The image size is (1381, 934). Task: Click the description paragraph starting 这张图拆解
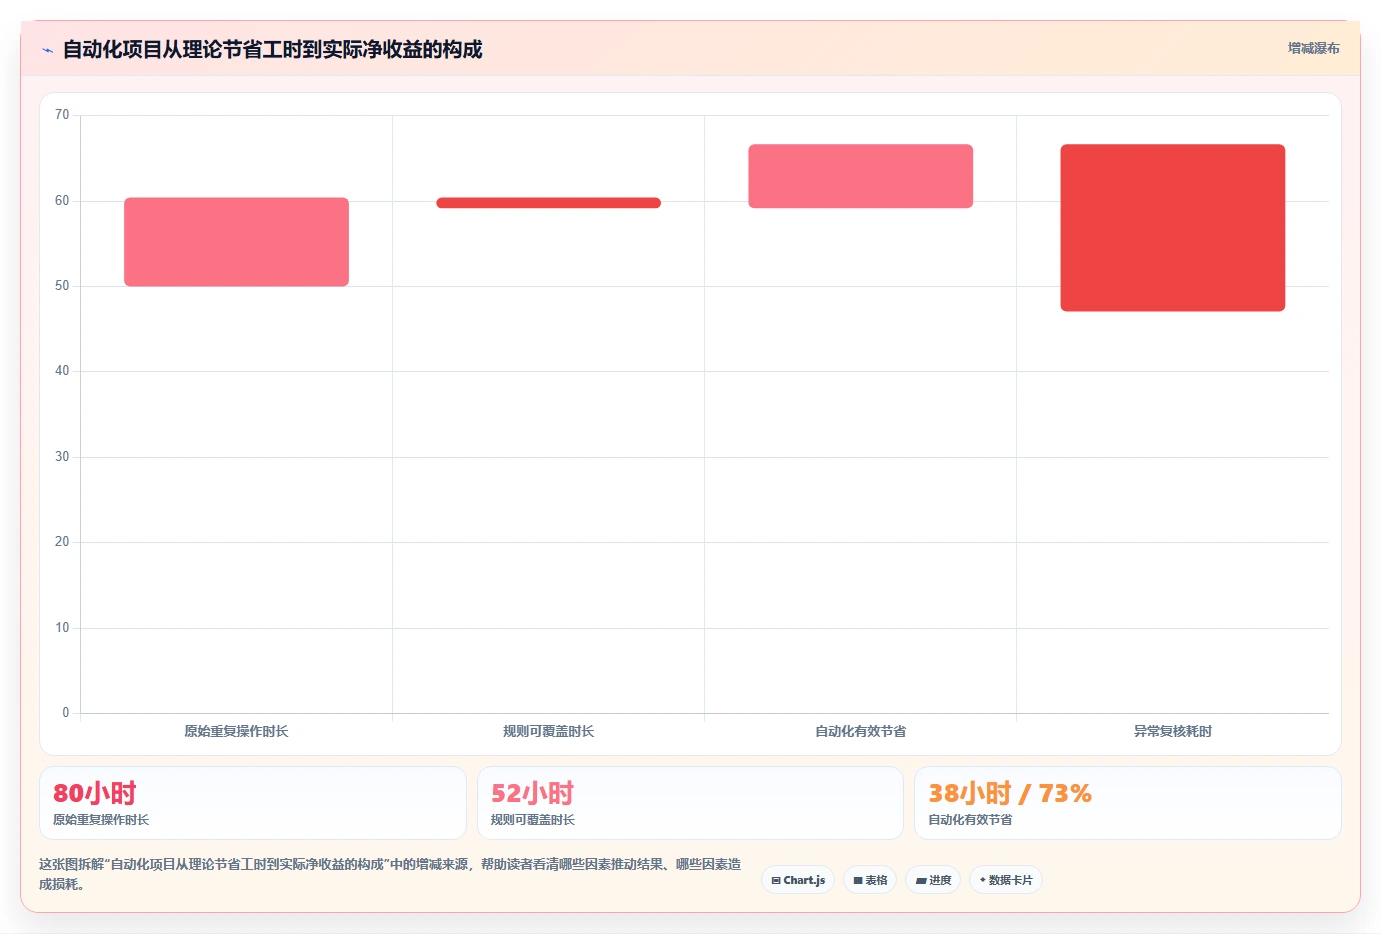pyautogui.click(x=390, y=874)
